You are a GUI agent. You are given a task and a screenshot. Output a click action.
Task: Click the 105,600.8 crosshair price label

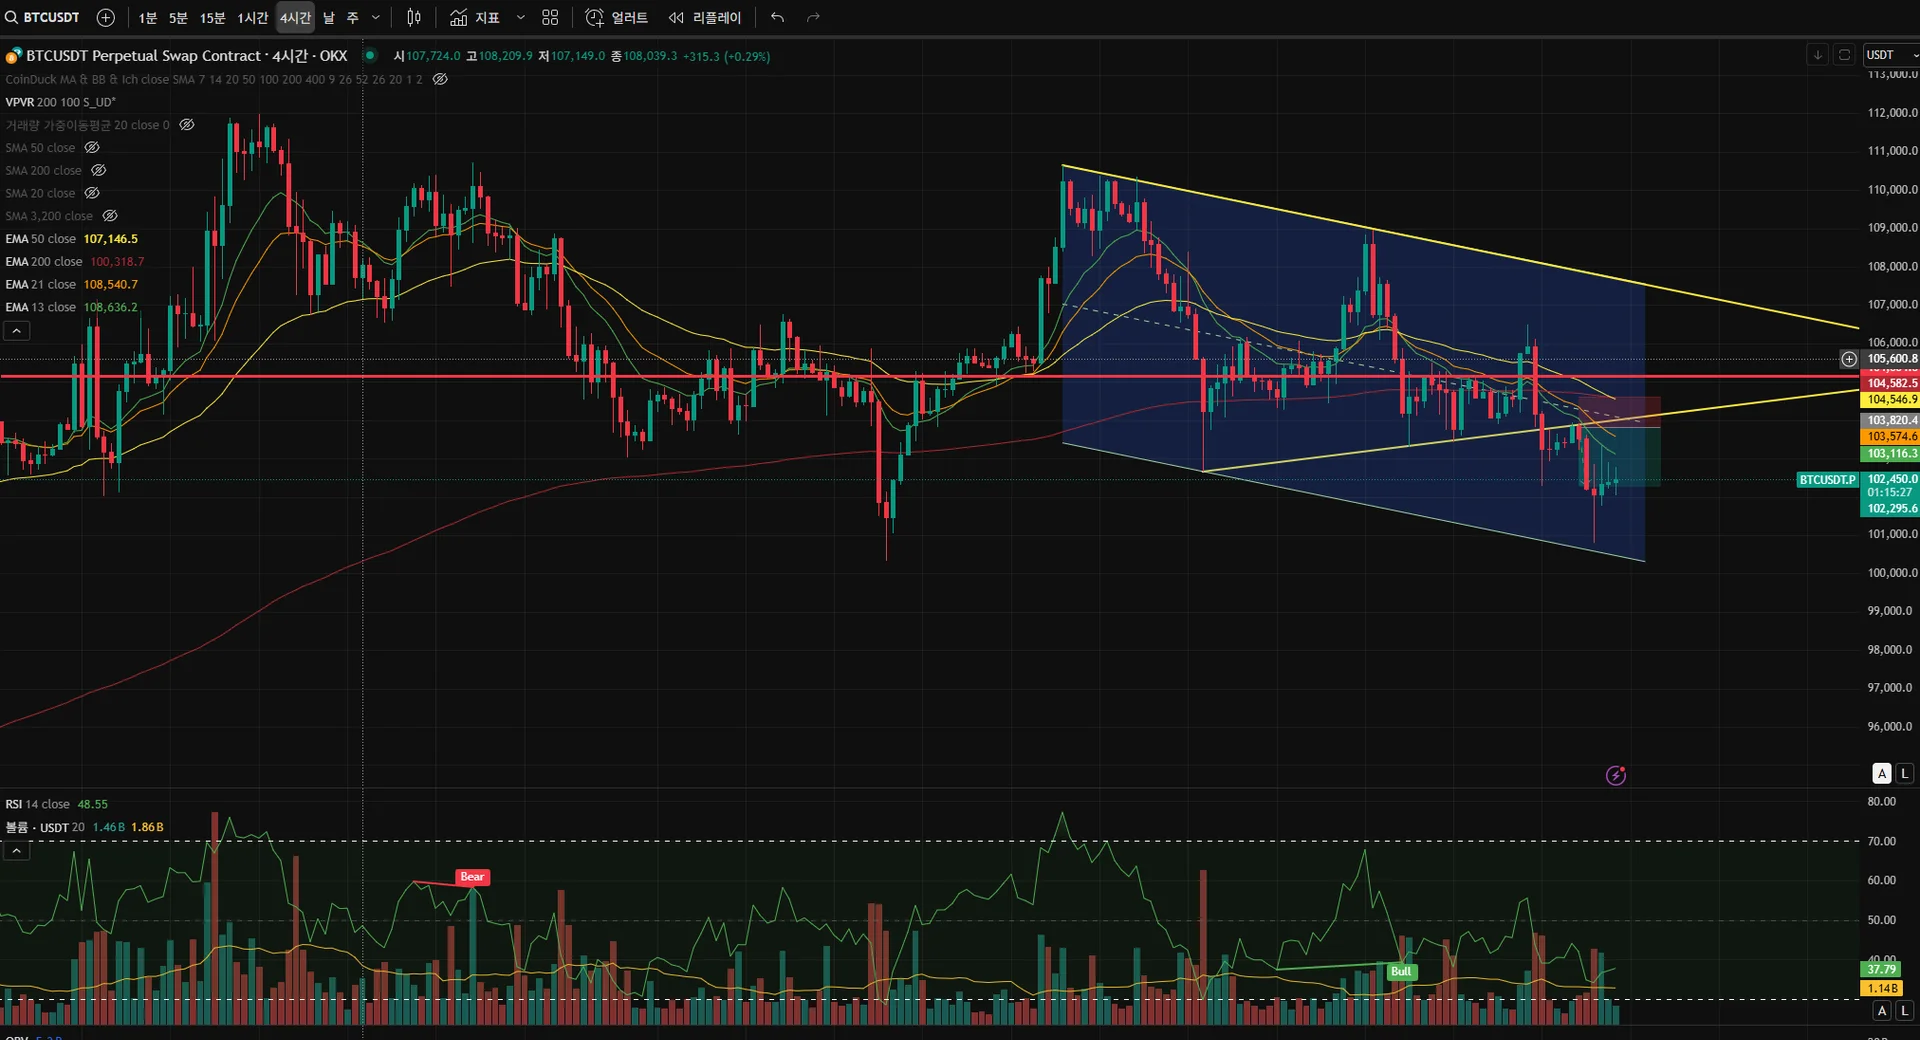coord(1890,358)
